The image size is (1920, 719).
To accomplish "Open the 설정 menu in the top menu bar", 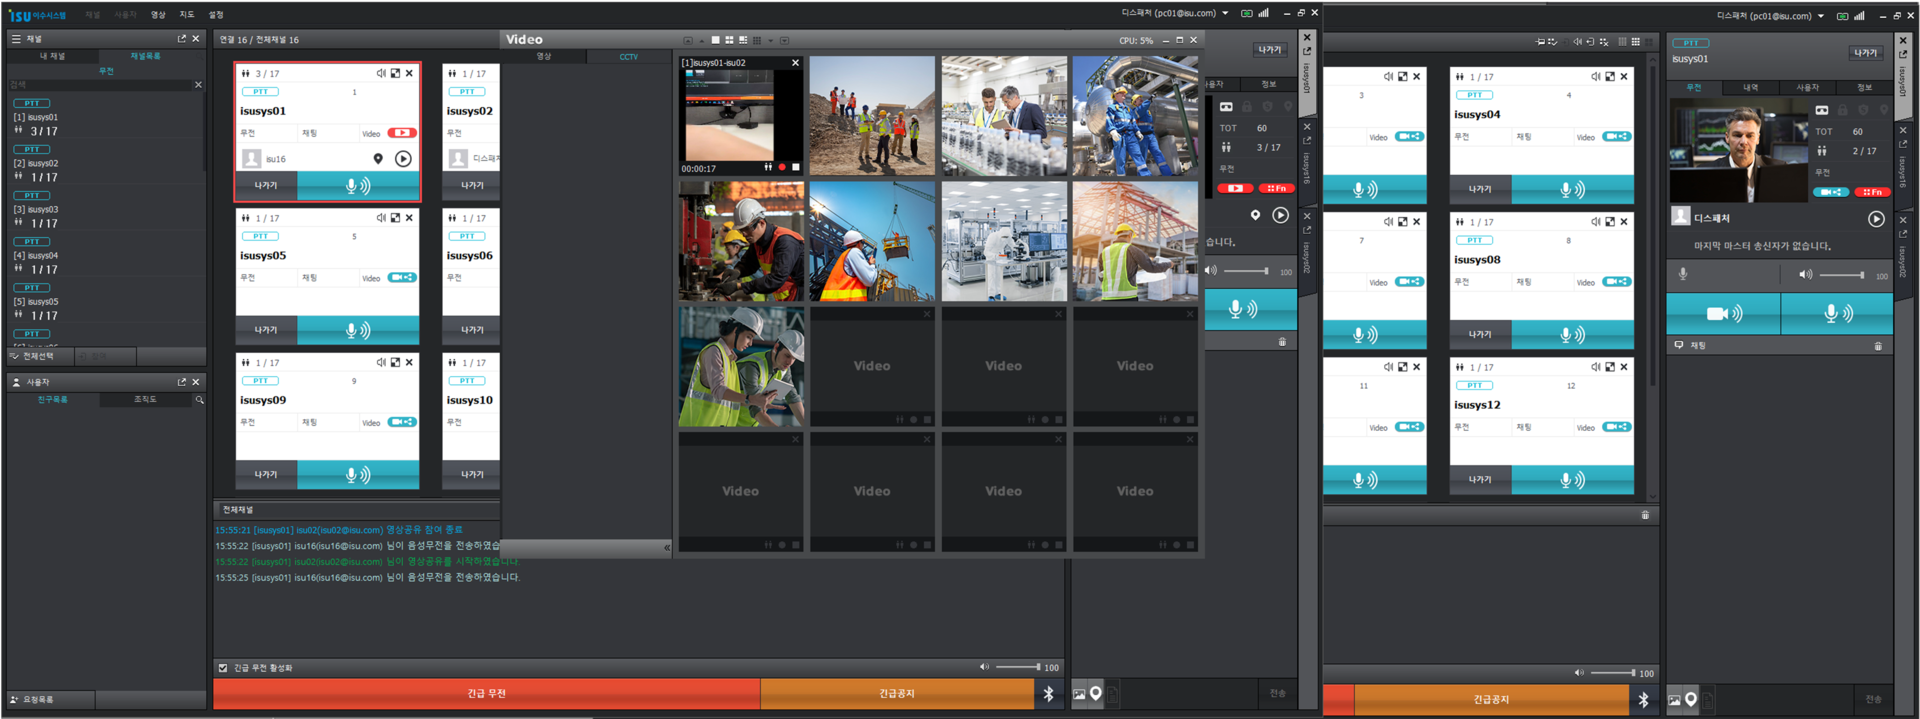I will tap(216, 15).
